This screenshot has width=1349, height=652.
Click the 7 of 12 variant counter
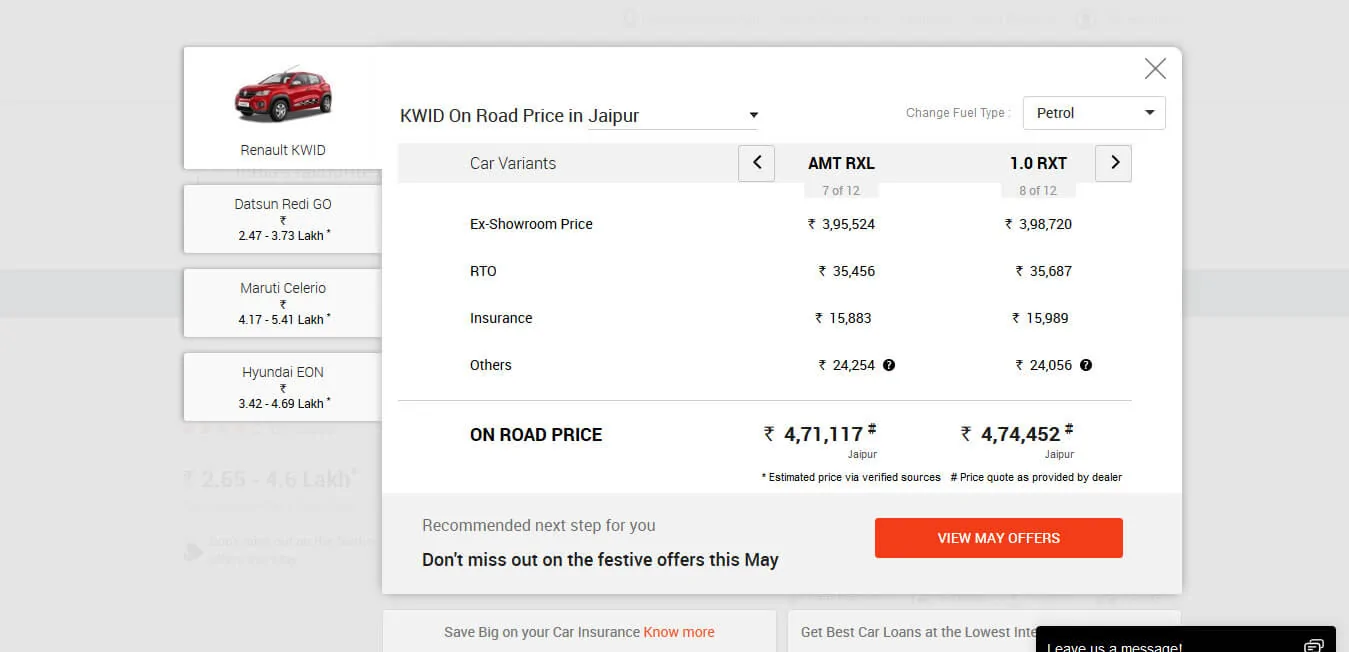(x=841, y=190)
